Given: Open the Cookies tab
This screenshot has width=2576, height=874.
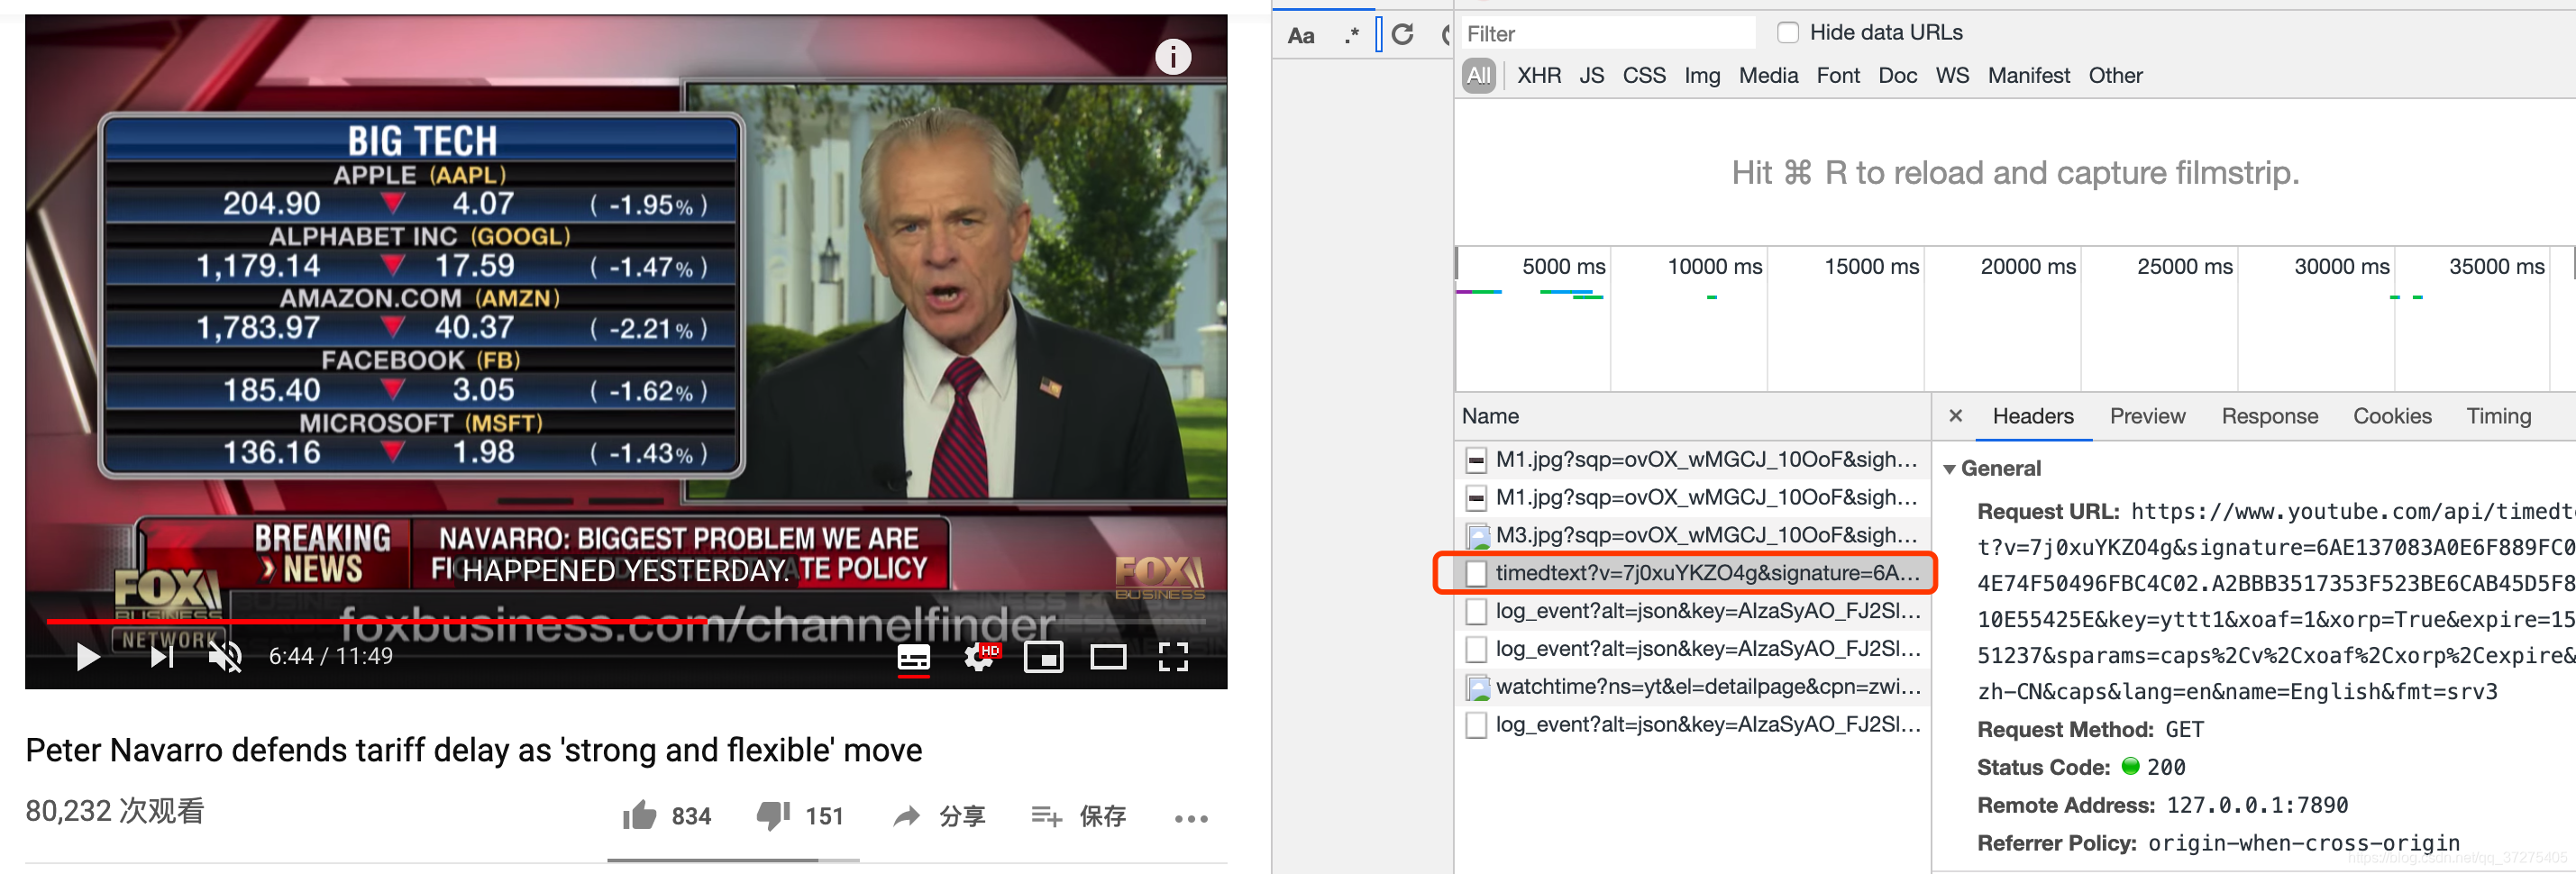Looking at the screenshot, I should tap(2391, 416).
